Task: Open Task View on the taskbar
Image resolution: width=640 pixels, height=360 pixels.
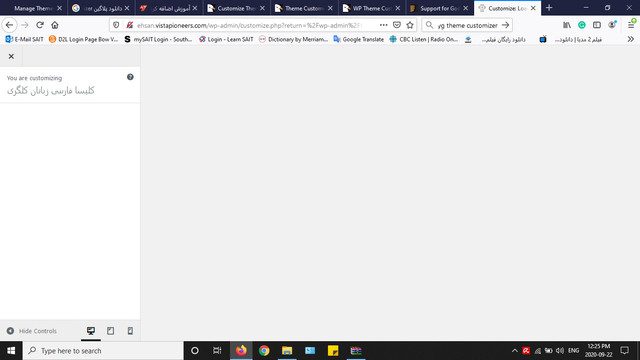Action: tap(217, 351)
